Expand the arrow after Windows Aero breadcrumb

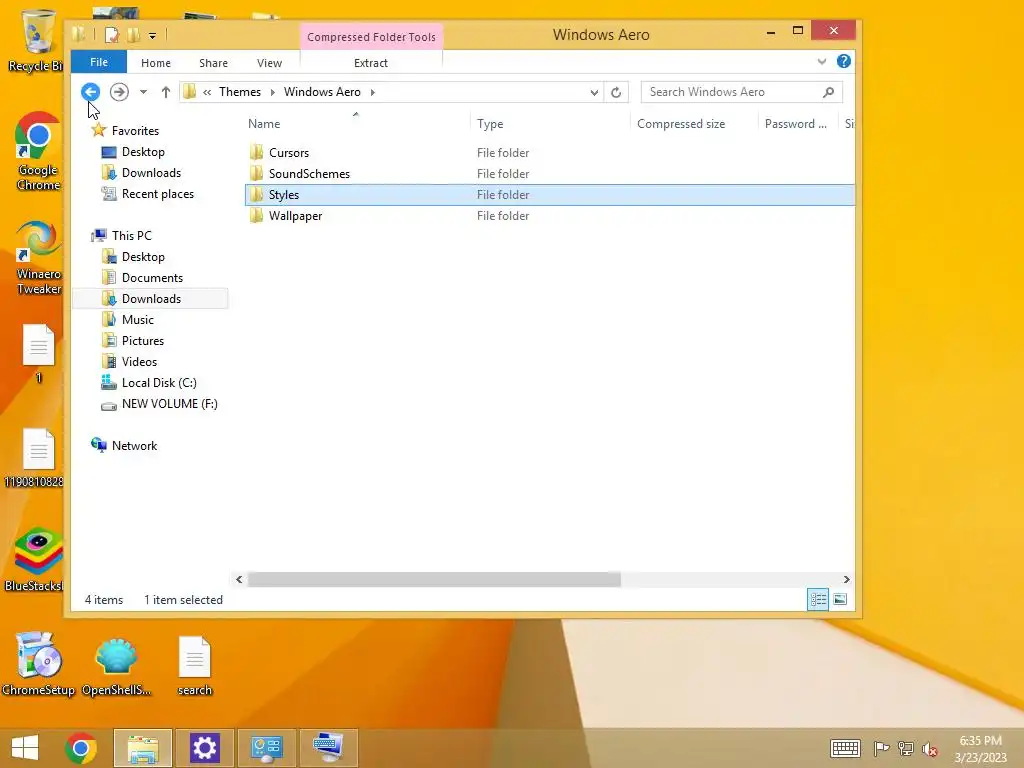point(373,92)
